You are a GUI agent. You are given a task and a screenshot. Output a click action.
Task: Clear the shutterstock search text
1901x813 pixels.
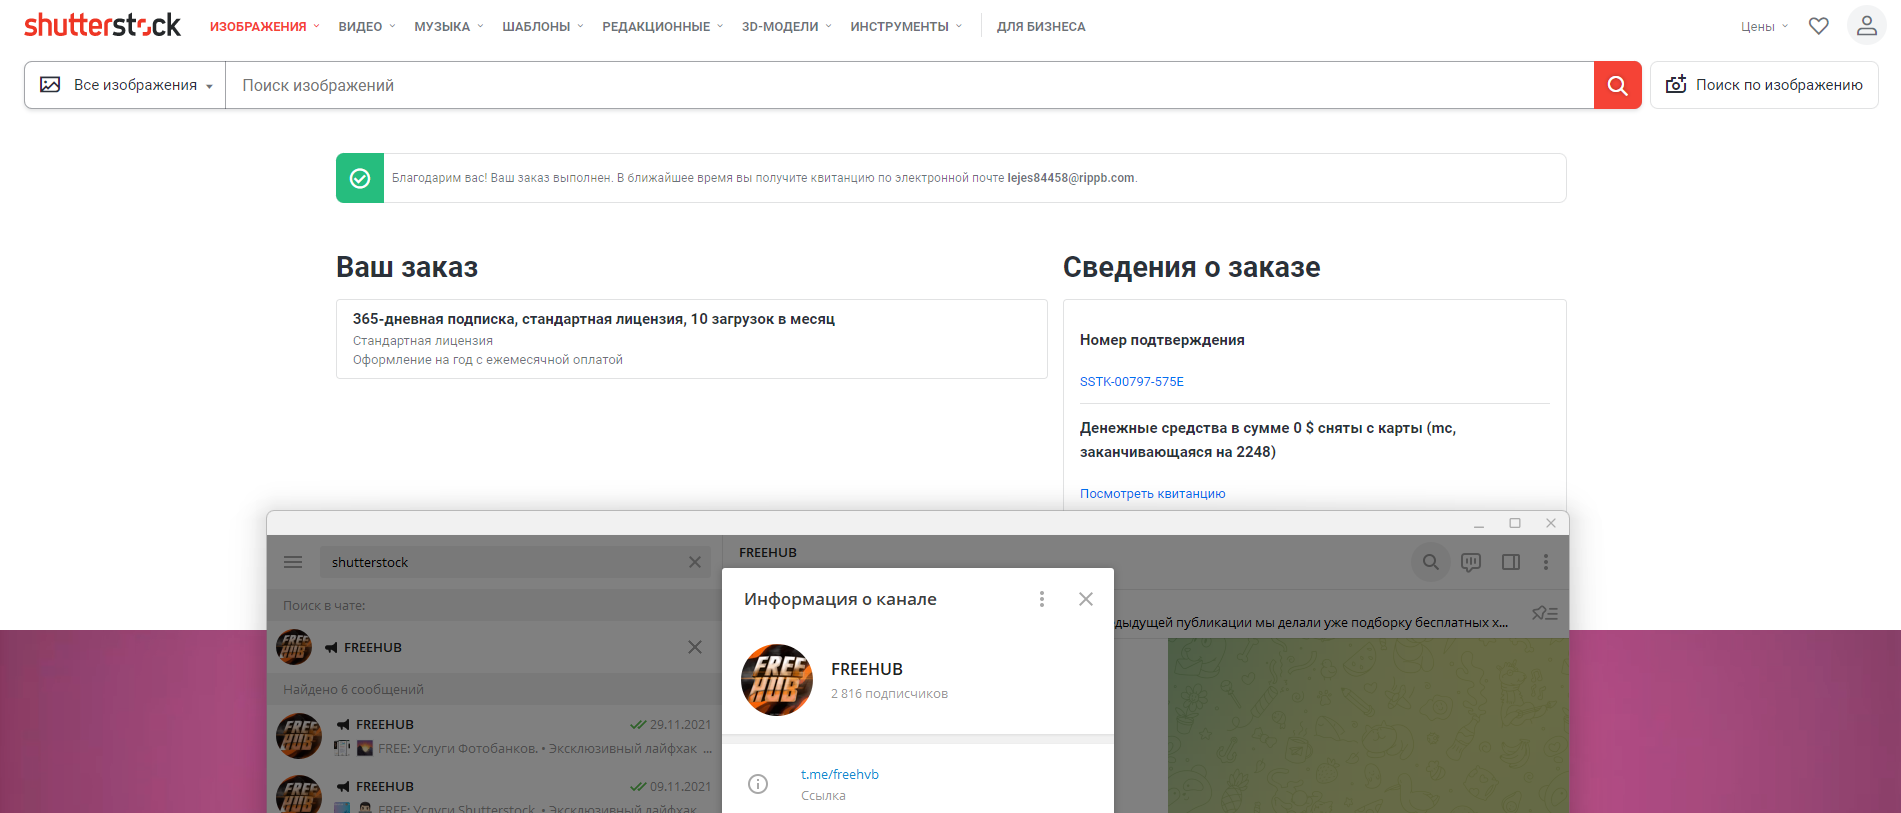(x=695, y=562)
